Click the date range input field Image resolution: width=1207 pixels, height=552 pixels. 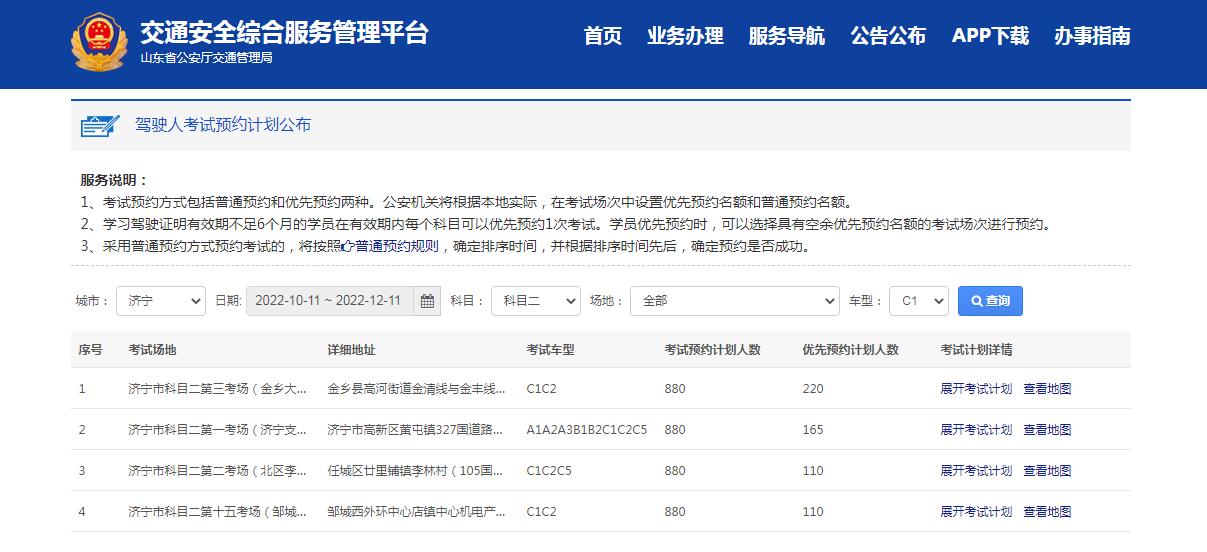point(329,301)
